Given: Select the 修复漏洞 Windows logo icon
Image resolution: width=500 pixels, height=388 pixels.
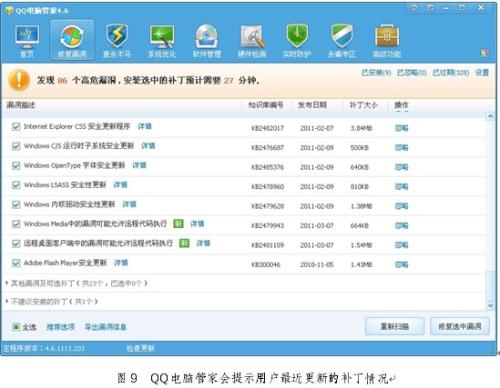Looking at the screenshot, I should [72, 36].
